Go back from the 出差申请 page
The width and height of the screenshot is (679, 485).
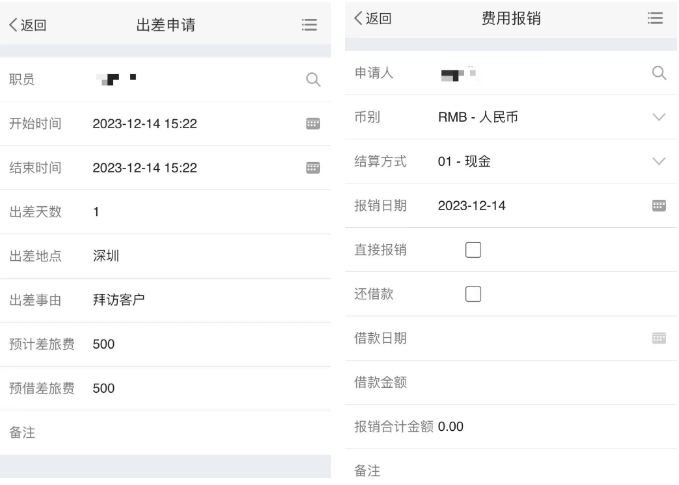pyautogui.click(x=28, y=25)
